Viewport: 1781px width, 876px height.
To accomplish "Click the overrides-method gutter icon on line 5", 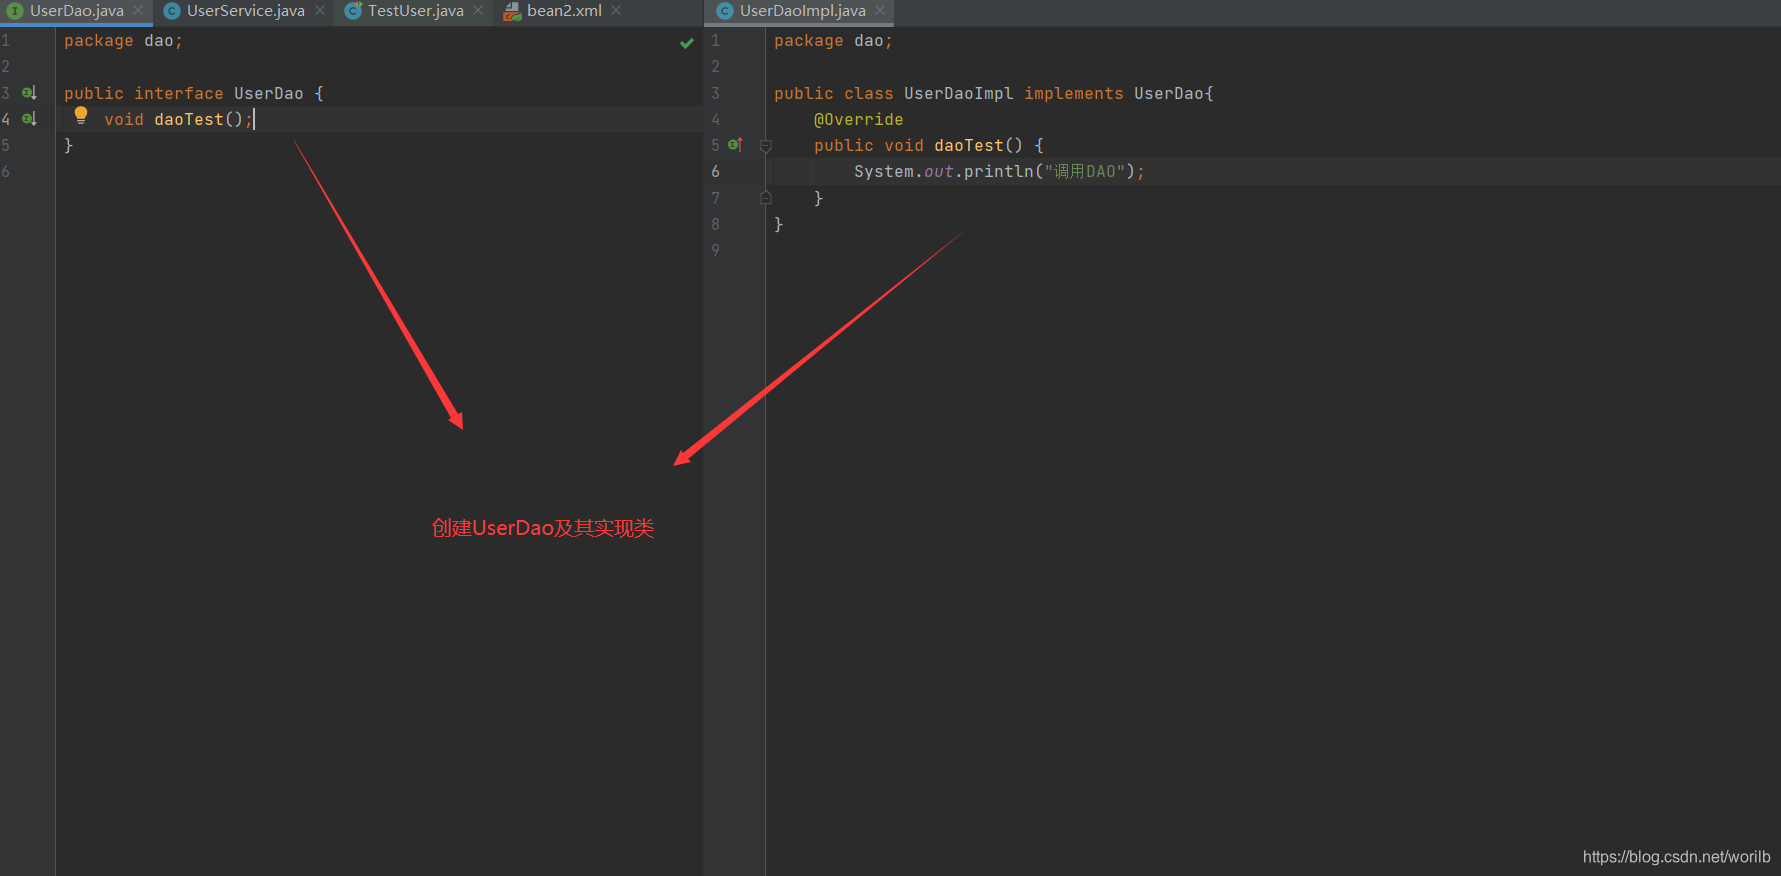I will pos(735,145).
